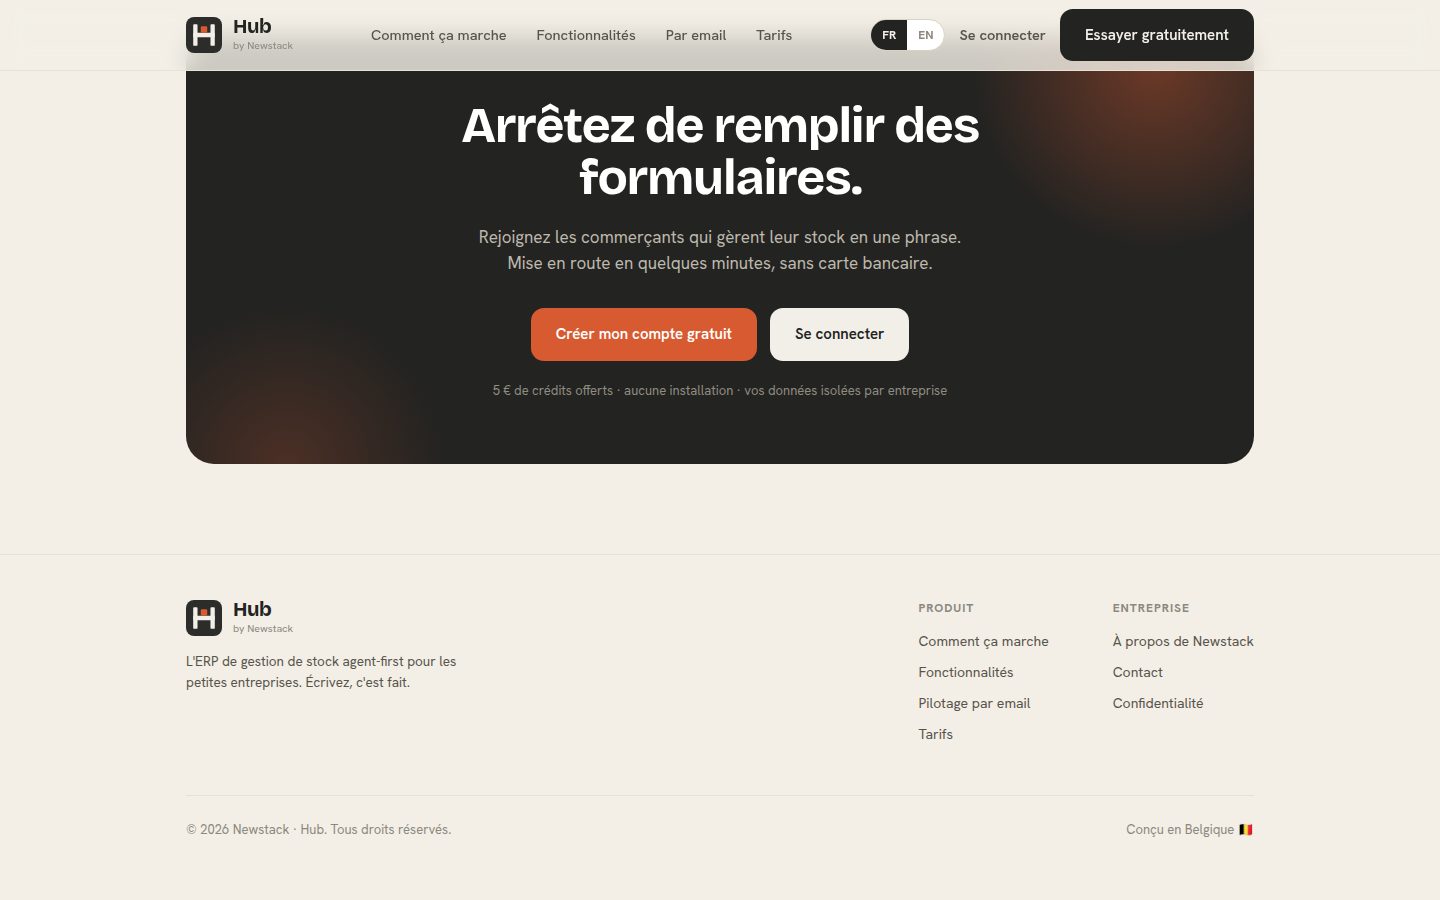Go to 'Par email' in the top navigation

pyautogui.click(x=696, y=35)
